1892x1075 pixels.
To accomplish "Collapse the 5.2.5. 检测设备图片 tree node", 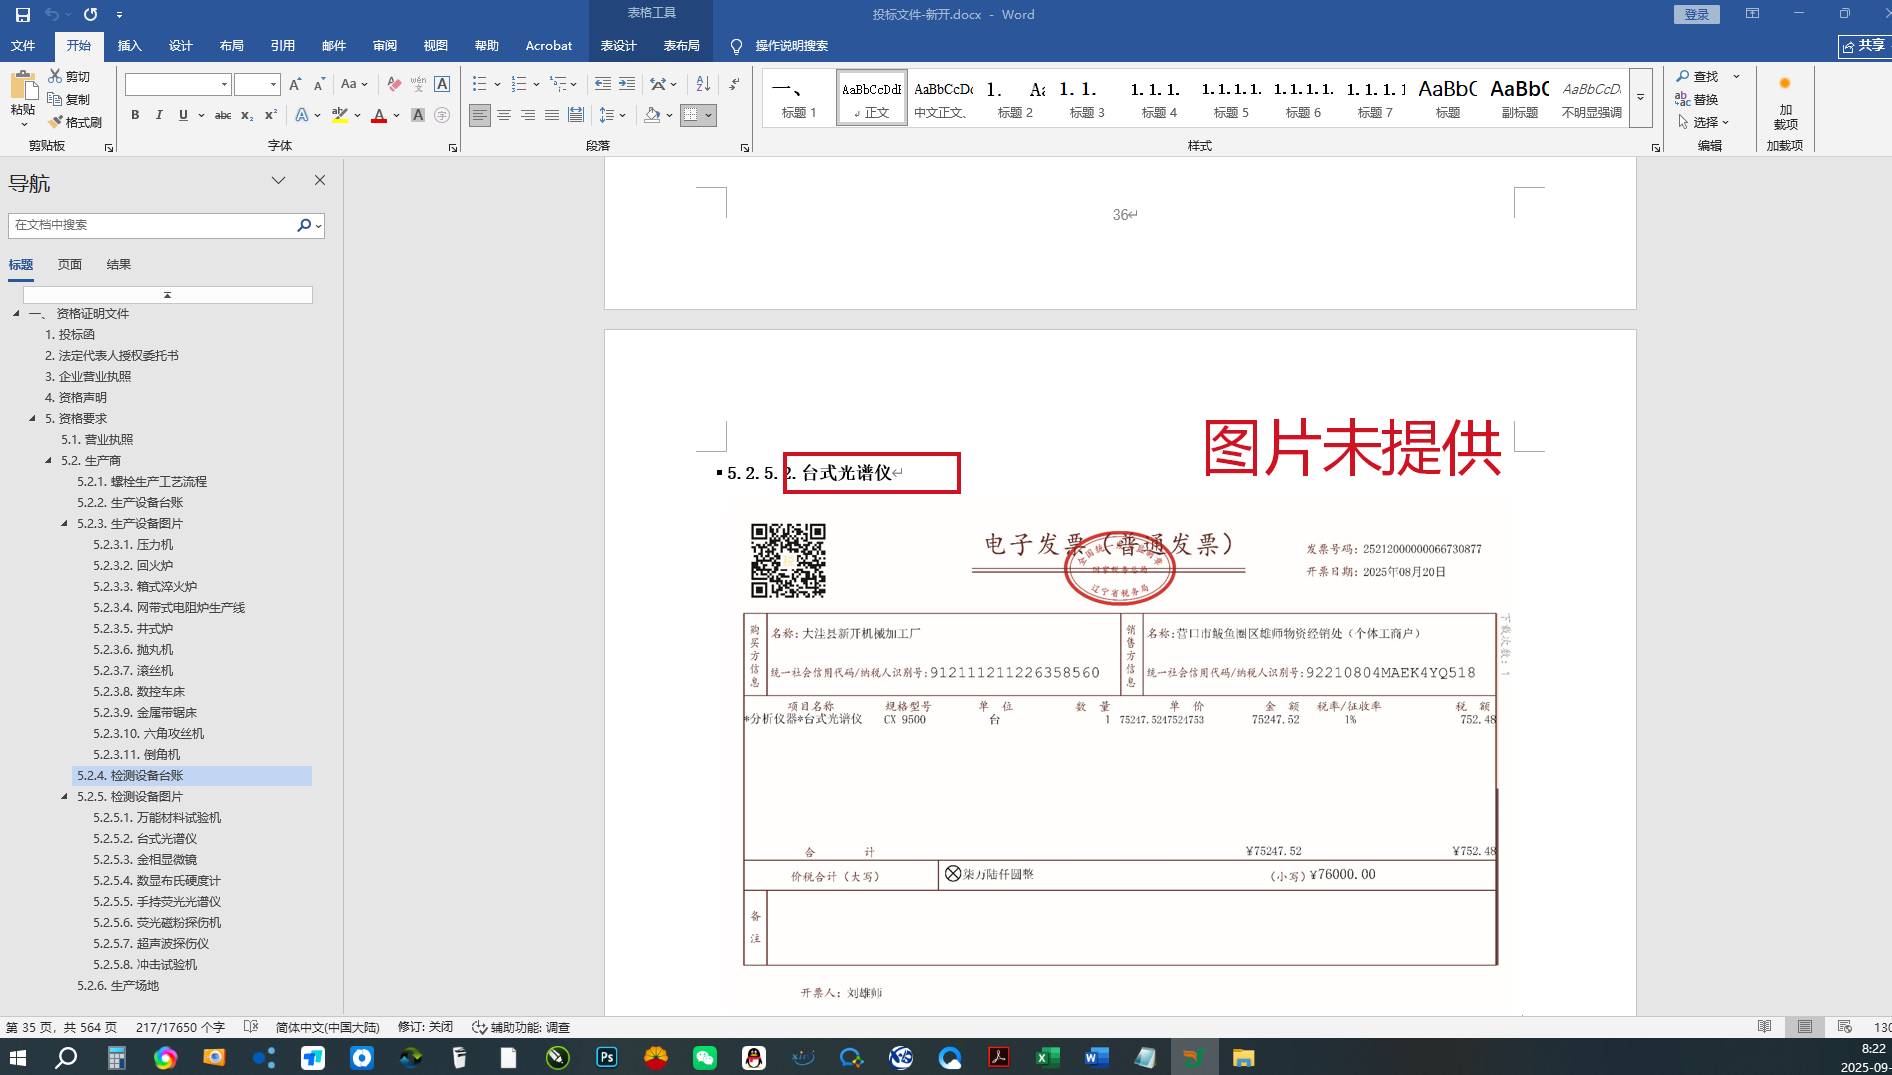I will (x=65, y=797).
